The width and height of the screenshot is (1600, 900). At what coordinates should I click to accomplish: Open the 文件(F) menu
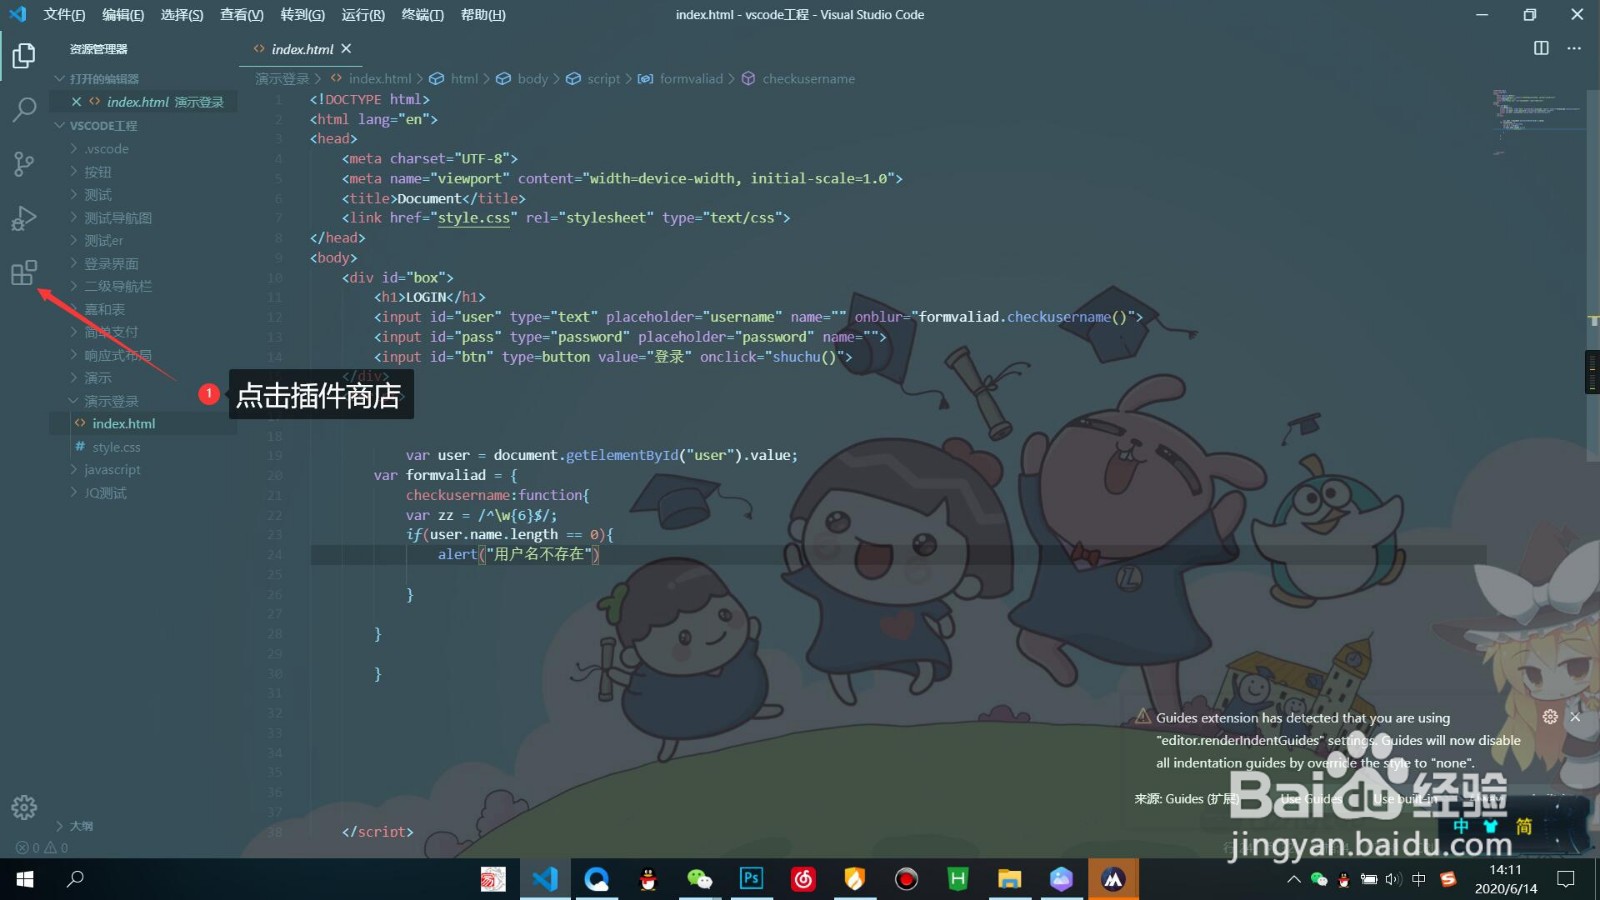(x=64, y=14)
